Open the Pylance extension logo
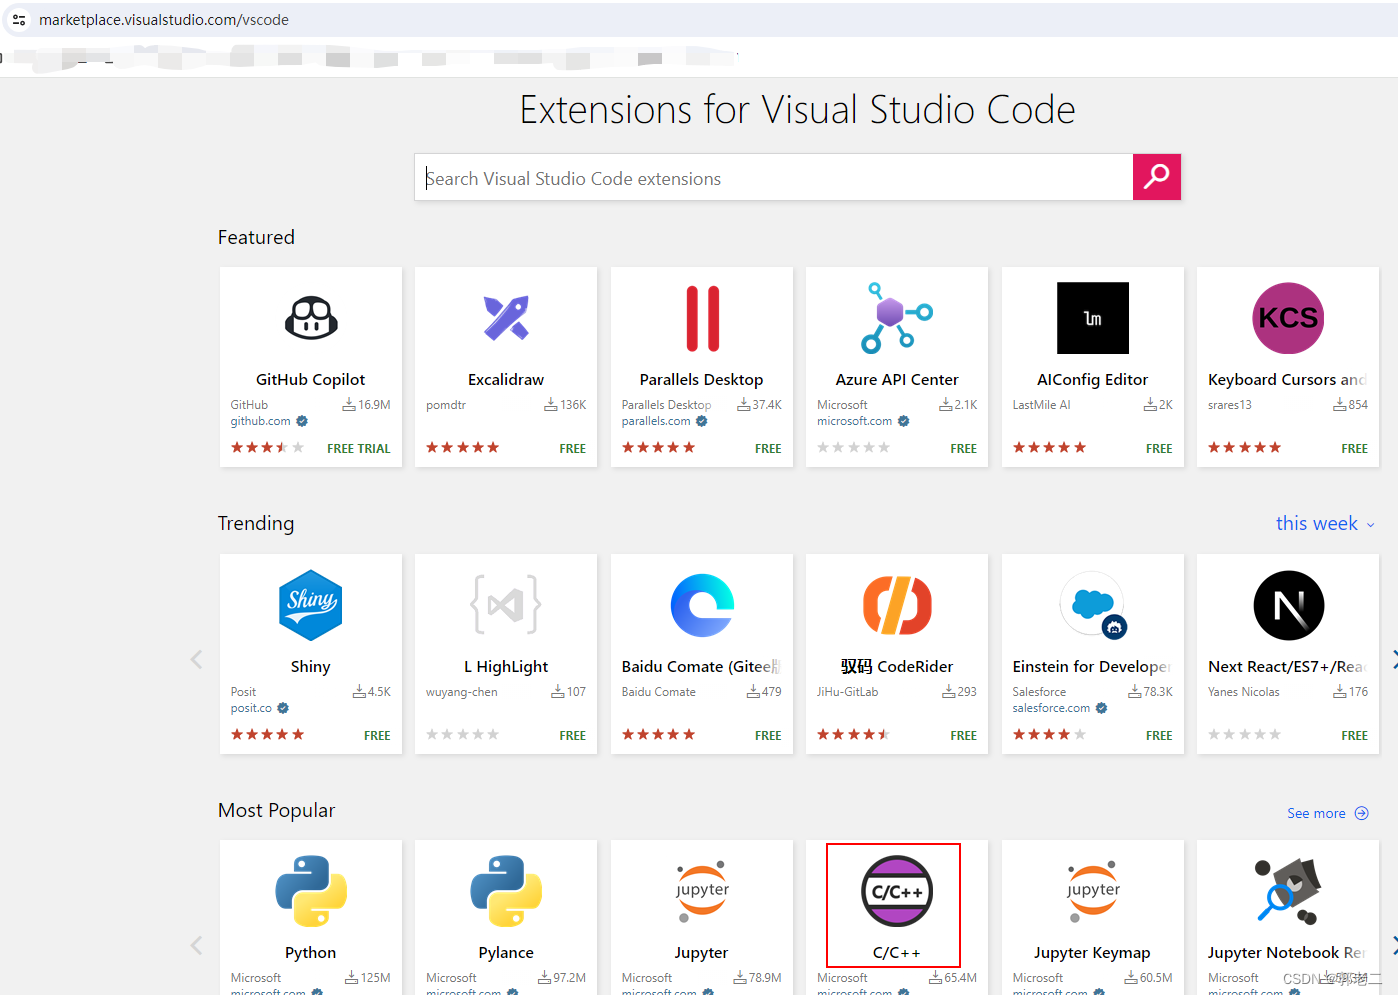This screenshot has width=1398, height=995. pos(506,891)
